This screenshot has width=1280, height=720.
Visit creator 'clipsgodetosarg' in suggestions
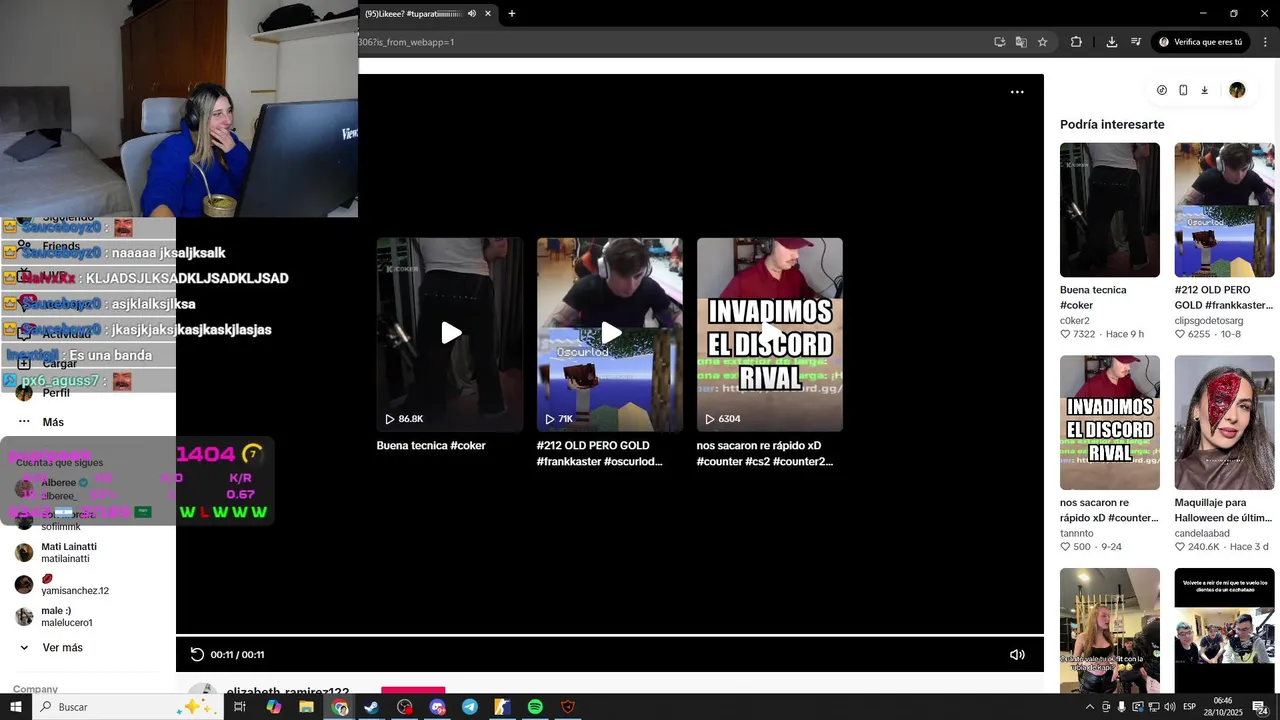coord(1209,321)
